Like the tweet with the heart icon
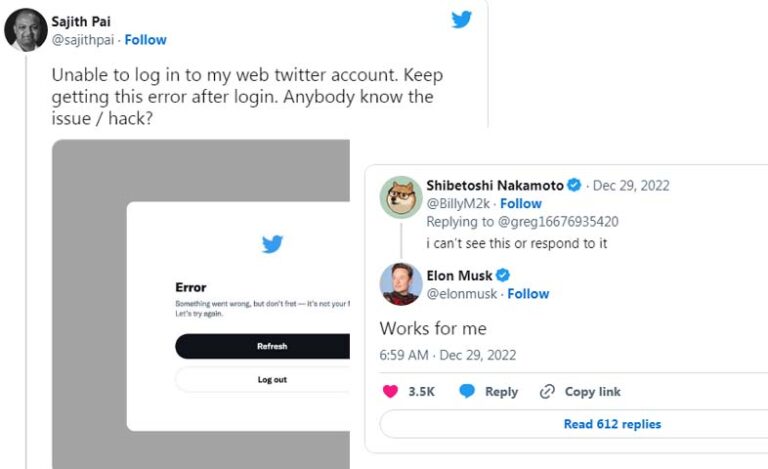This screenshot has height=469, width=768. pyautogui.click(x=390, y=391)
